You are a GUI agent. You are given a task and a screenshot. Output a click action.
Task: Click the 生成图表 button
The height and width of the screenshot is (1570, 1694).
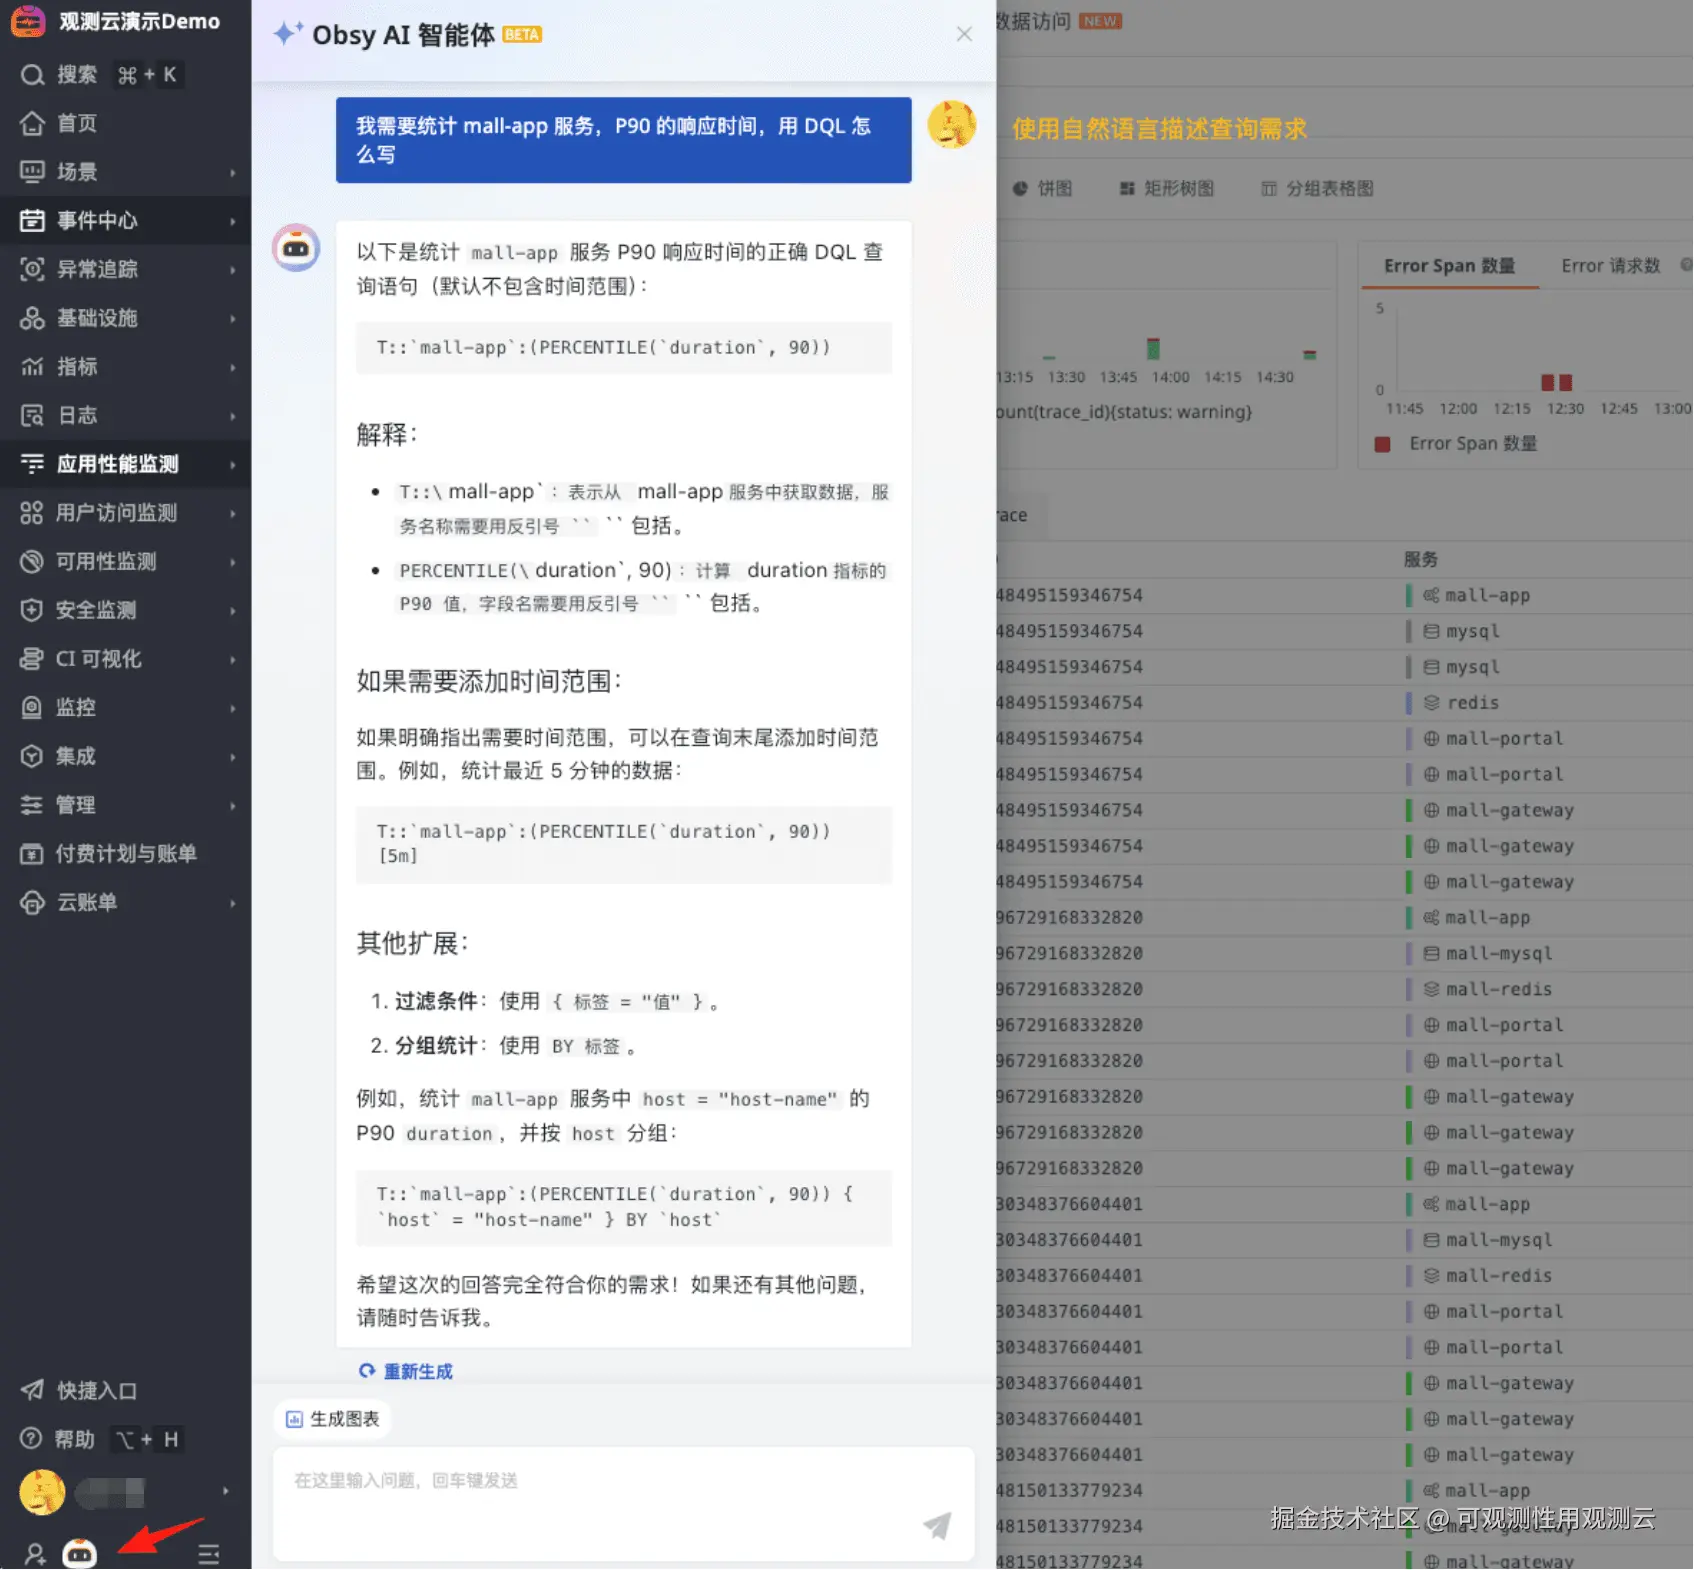333,1420
